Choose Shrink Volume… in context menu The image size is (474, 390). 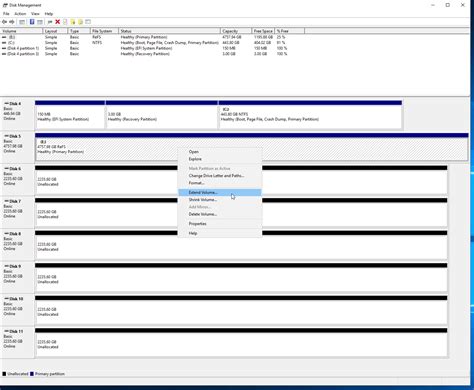pyautogui.click(x=220, y=200)
